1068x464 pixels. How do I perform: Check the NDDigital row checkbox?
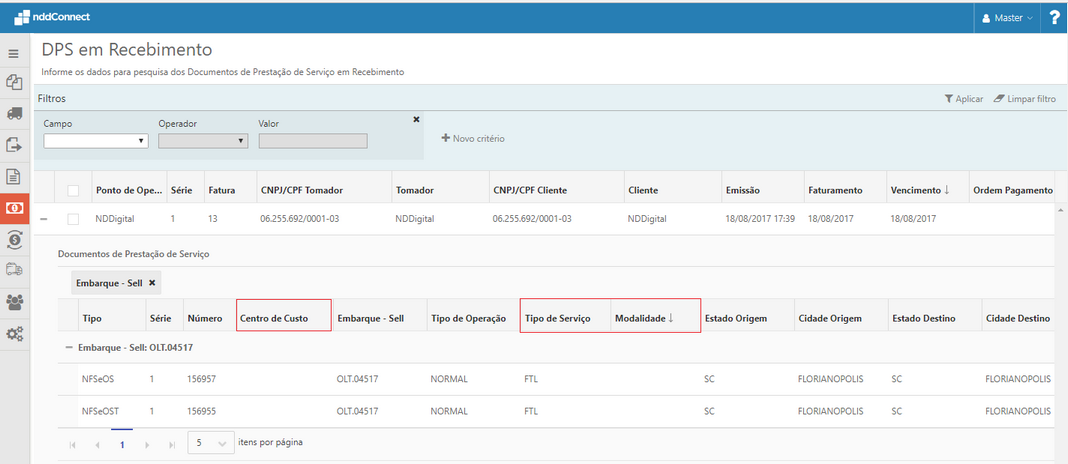point(73,218)
